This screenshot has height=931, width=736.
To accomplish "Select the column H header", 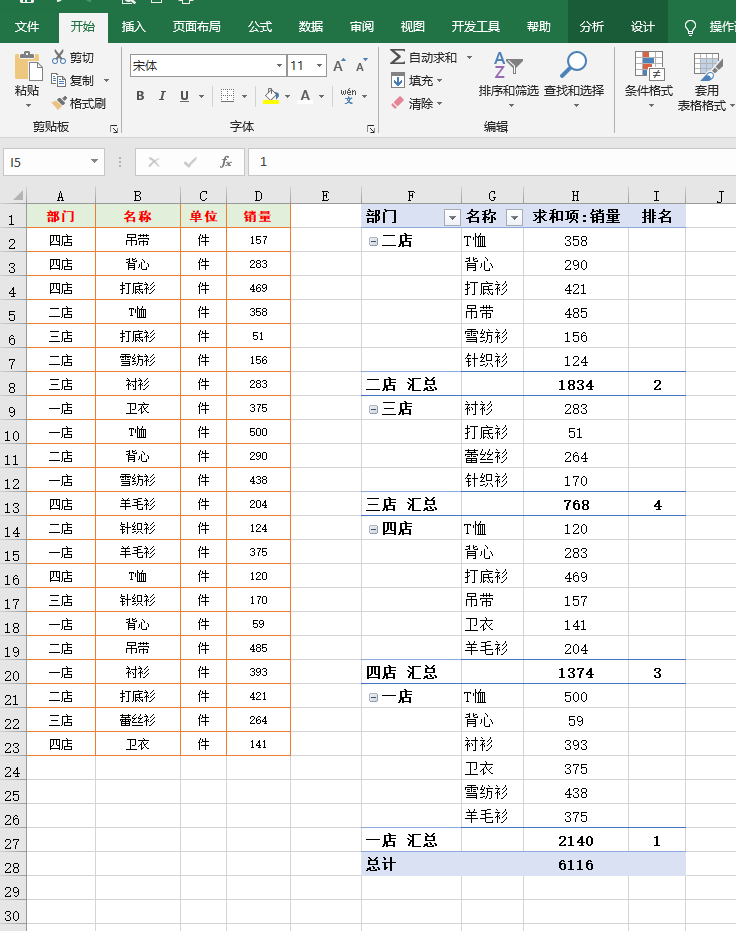I will point(576,196).
